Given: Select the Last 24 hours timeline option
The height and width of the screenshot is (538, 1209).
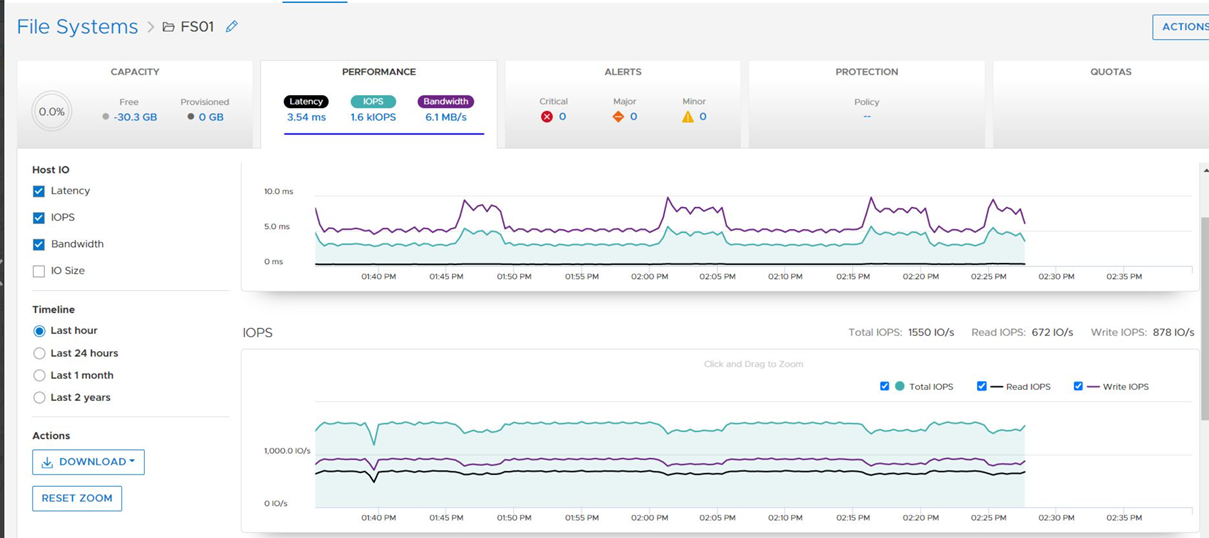Looking at the screenshot, I should pyautogui.click(x=40, y=353).
